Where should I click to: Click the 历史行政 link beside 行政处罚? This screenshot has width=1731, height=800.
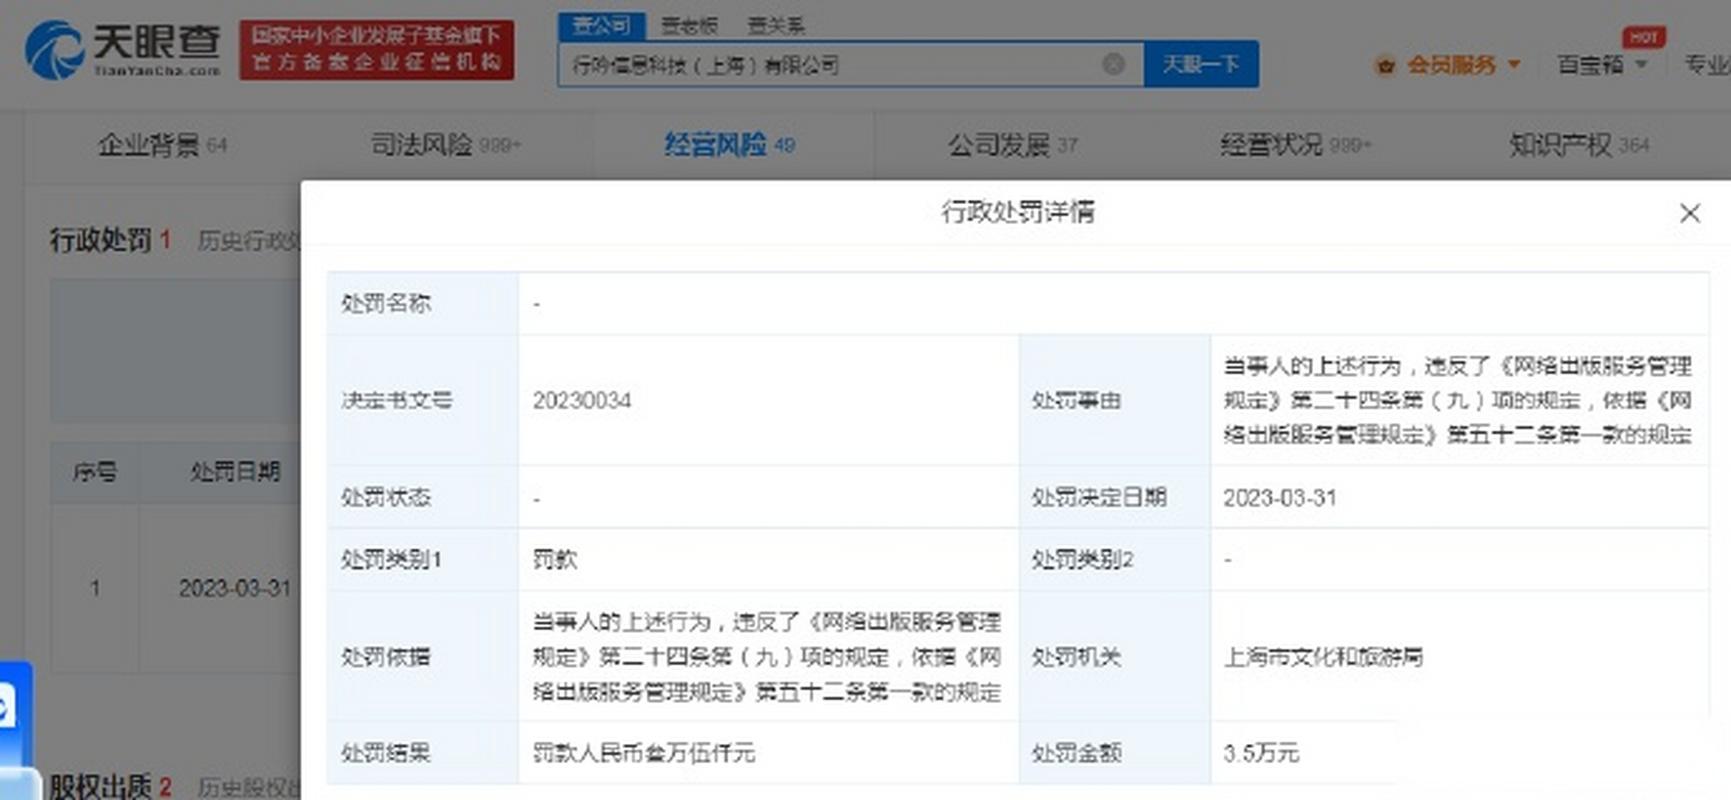248,241
